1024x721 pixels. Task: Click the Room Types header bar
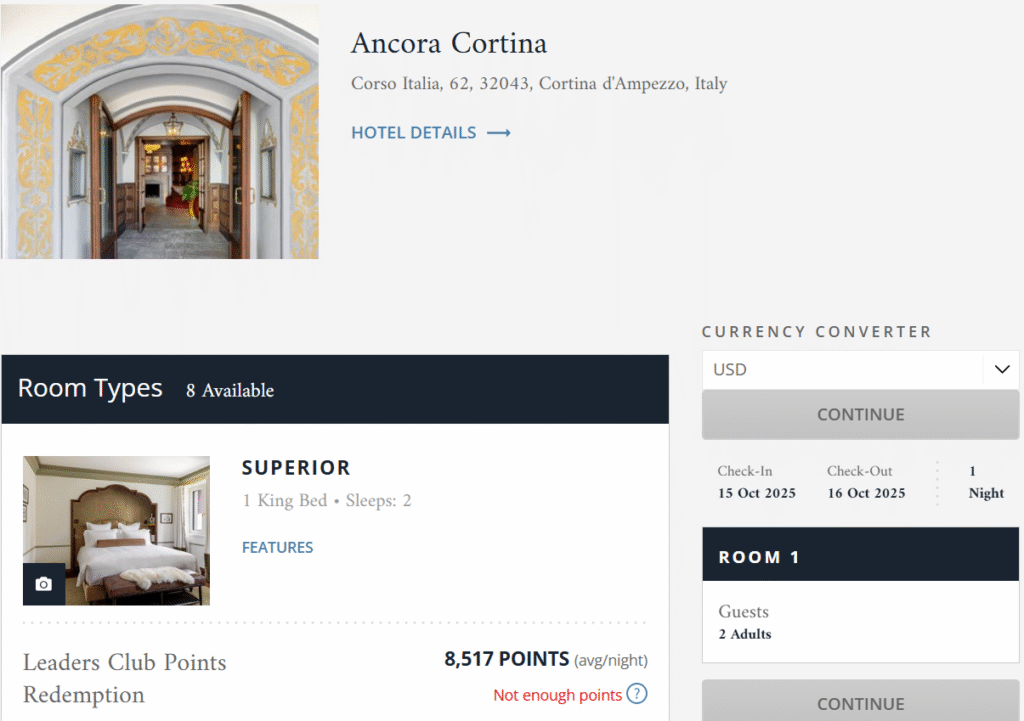coord(335,389)
